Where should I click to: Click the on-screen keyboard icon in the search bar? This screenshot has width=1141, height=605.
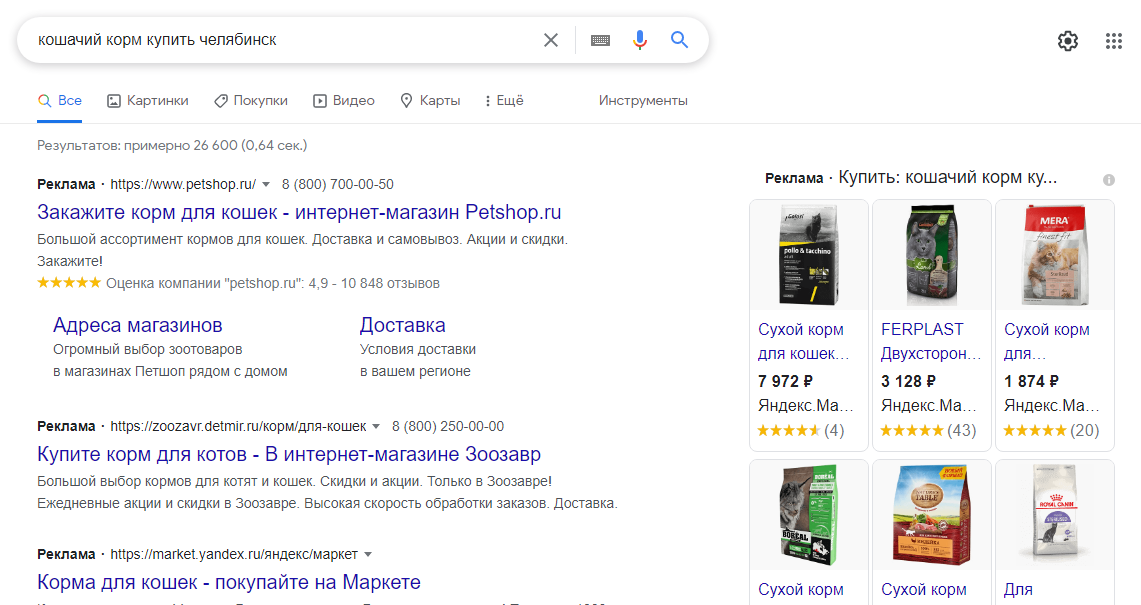pyautogui.click(x=600, y=40)
